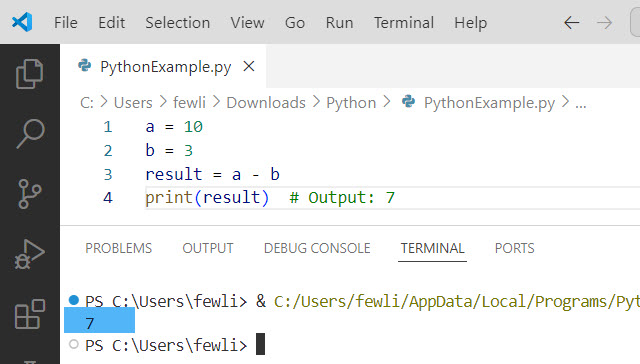Open the Selection menu

tap(178, 22)
